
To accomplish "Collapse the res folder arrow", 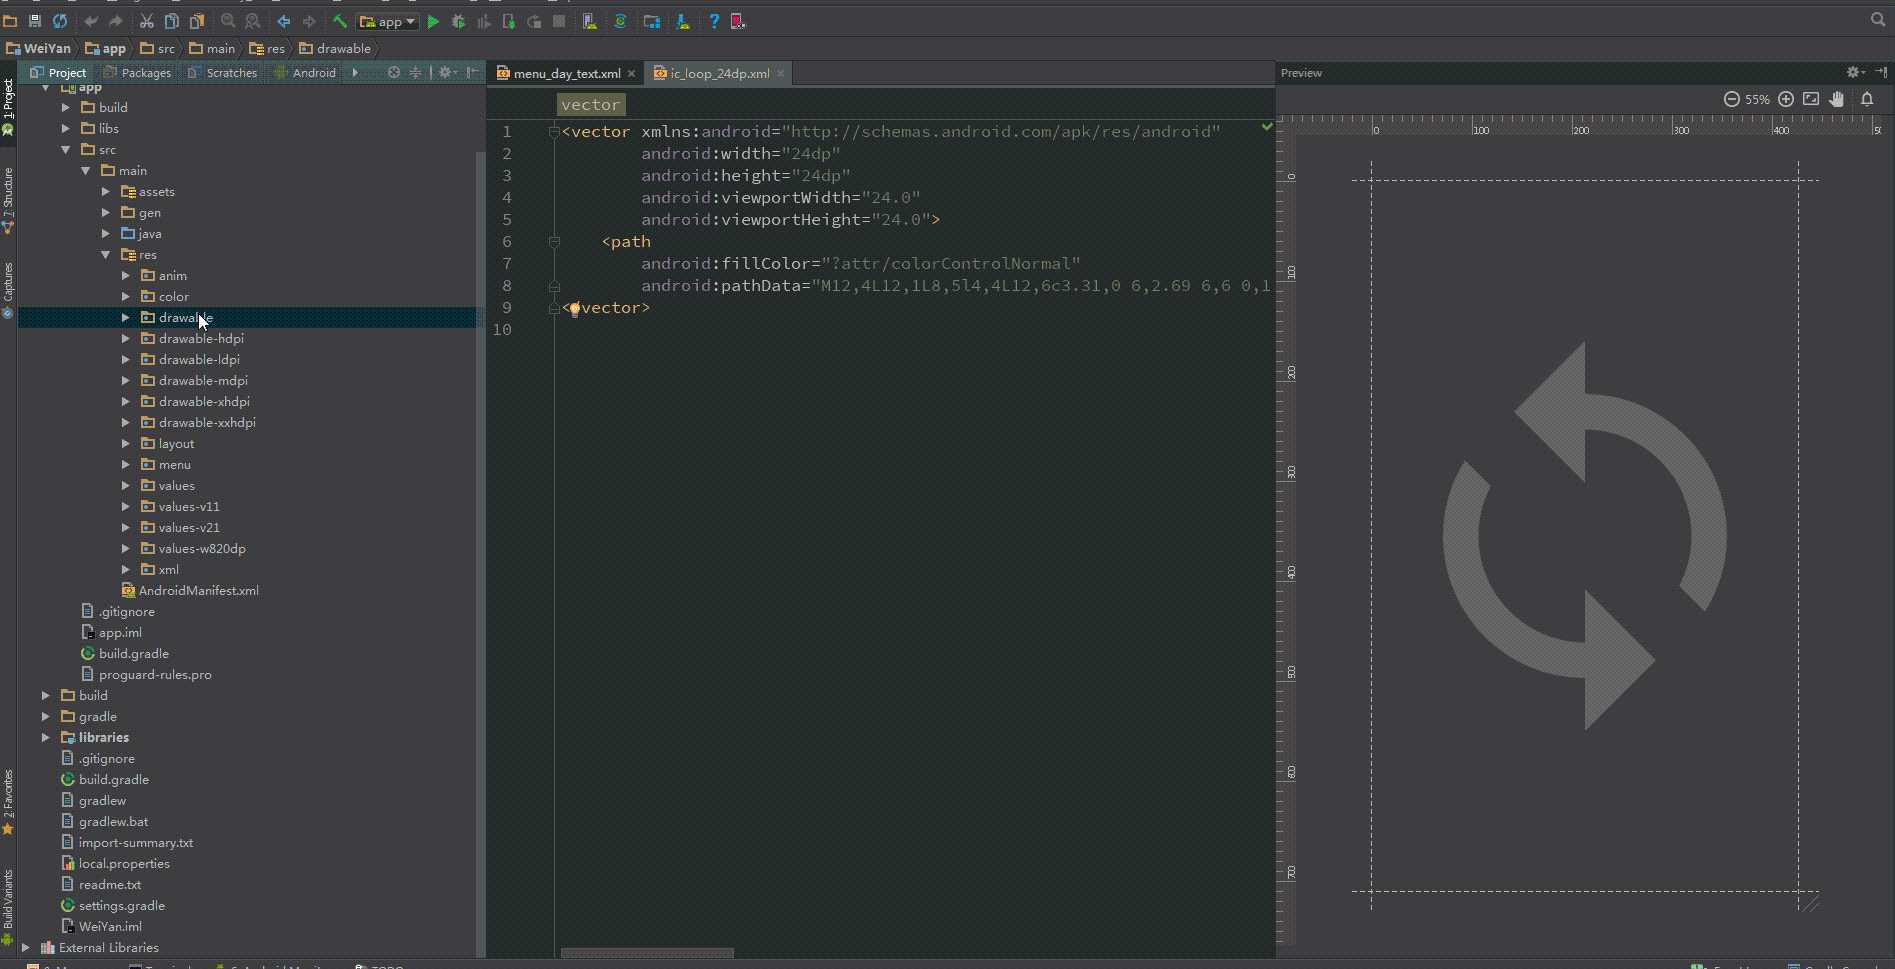I will 106,255.
